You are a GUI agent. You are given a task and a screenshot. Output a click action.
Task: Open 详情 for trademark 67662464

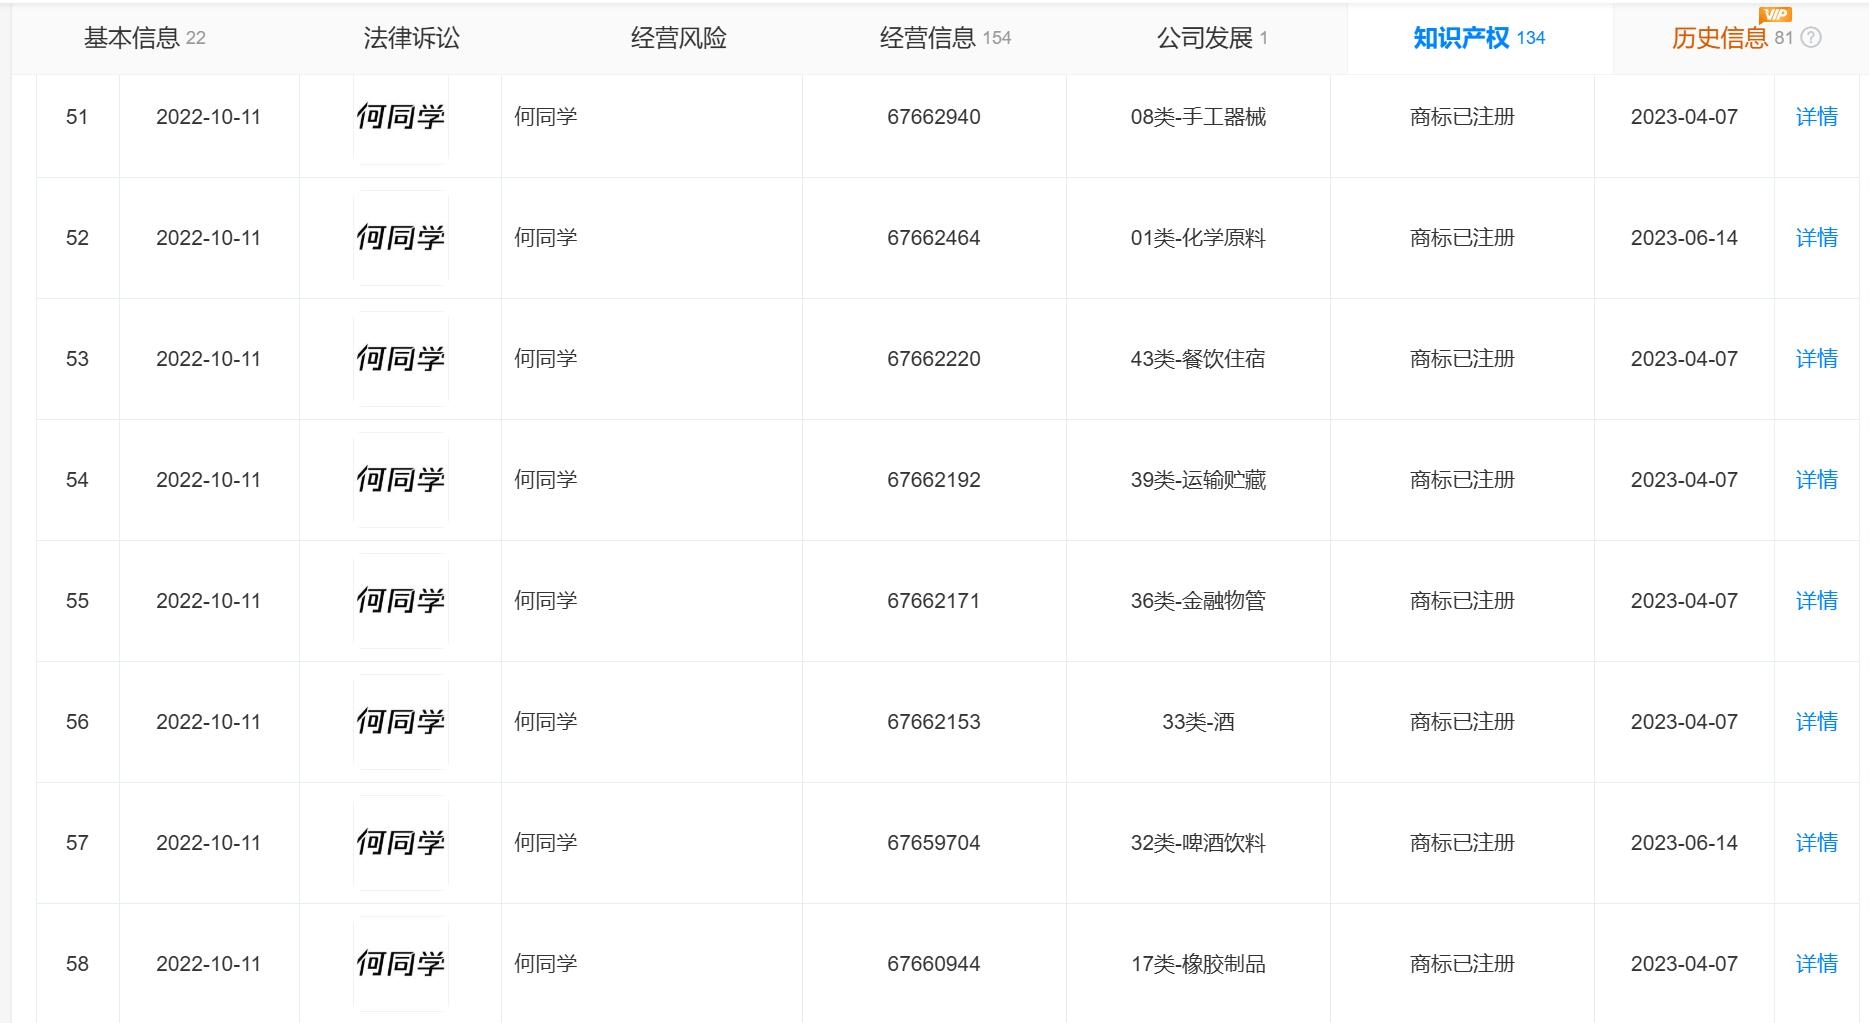pyautogui.click(x=1816, y=238)
